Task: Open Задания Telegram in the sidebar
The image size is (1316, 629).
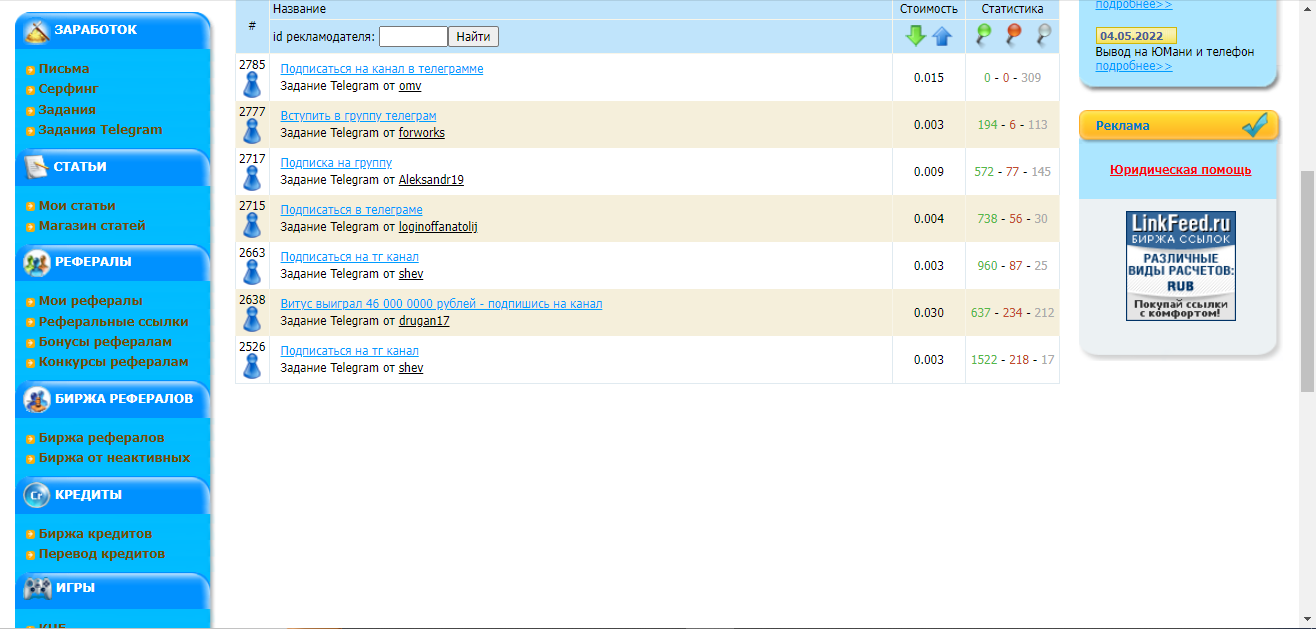Action: coord(100,130)
